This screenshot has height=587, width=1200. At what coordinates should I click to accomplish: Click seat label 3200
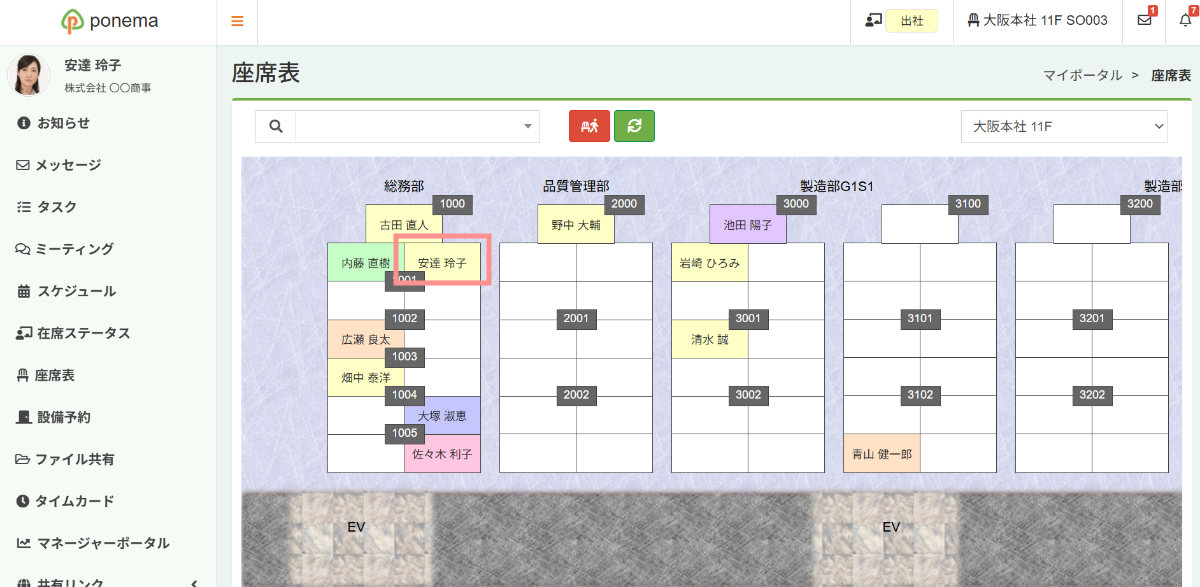click(1140, 204)
